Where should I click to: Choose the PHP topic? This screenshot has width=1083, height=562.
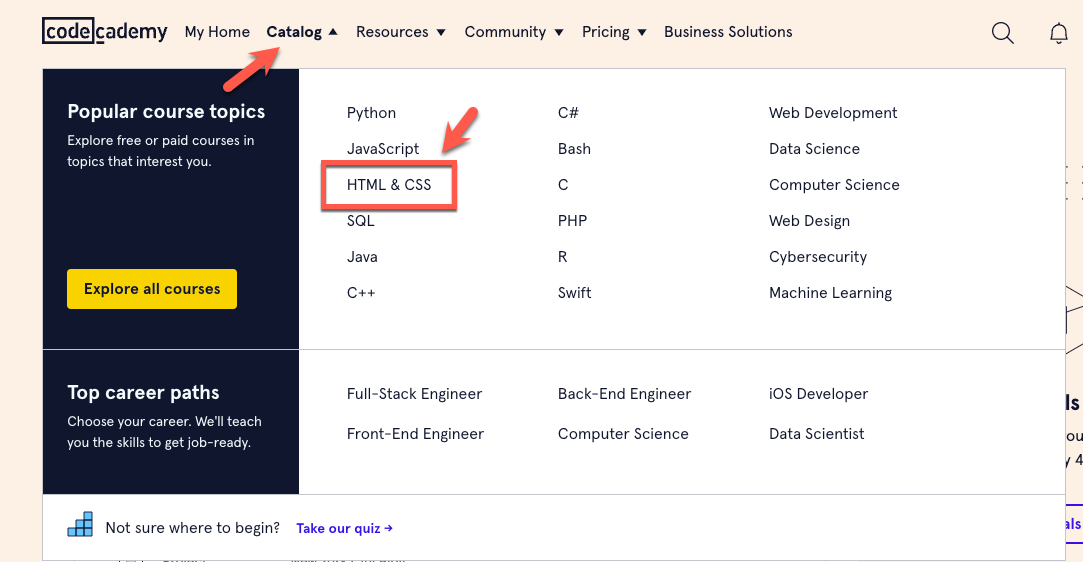[x=573, y=221]
